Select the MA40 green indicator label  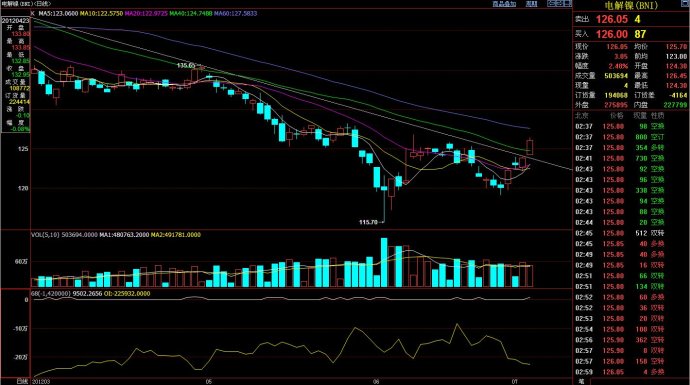191,14
